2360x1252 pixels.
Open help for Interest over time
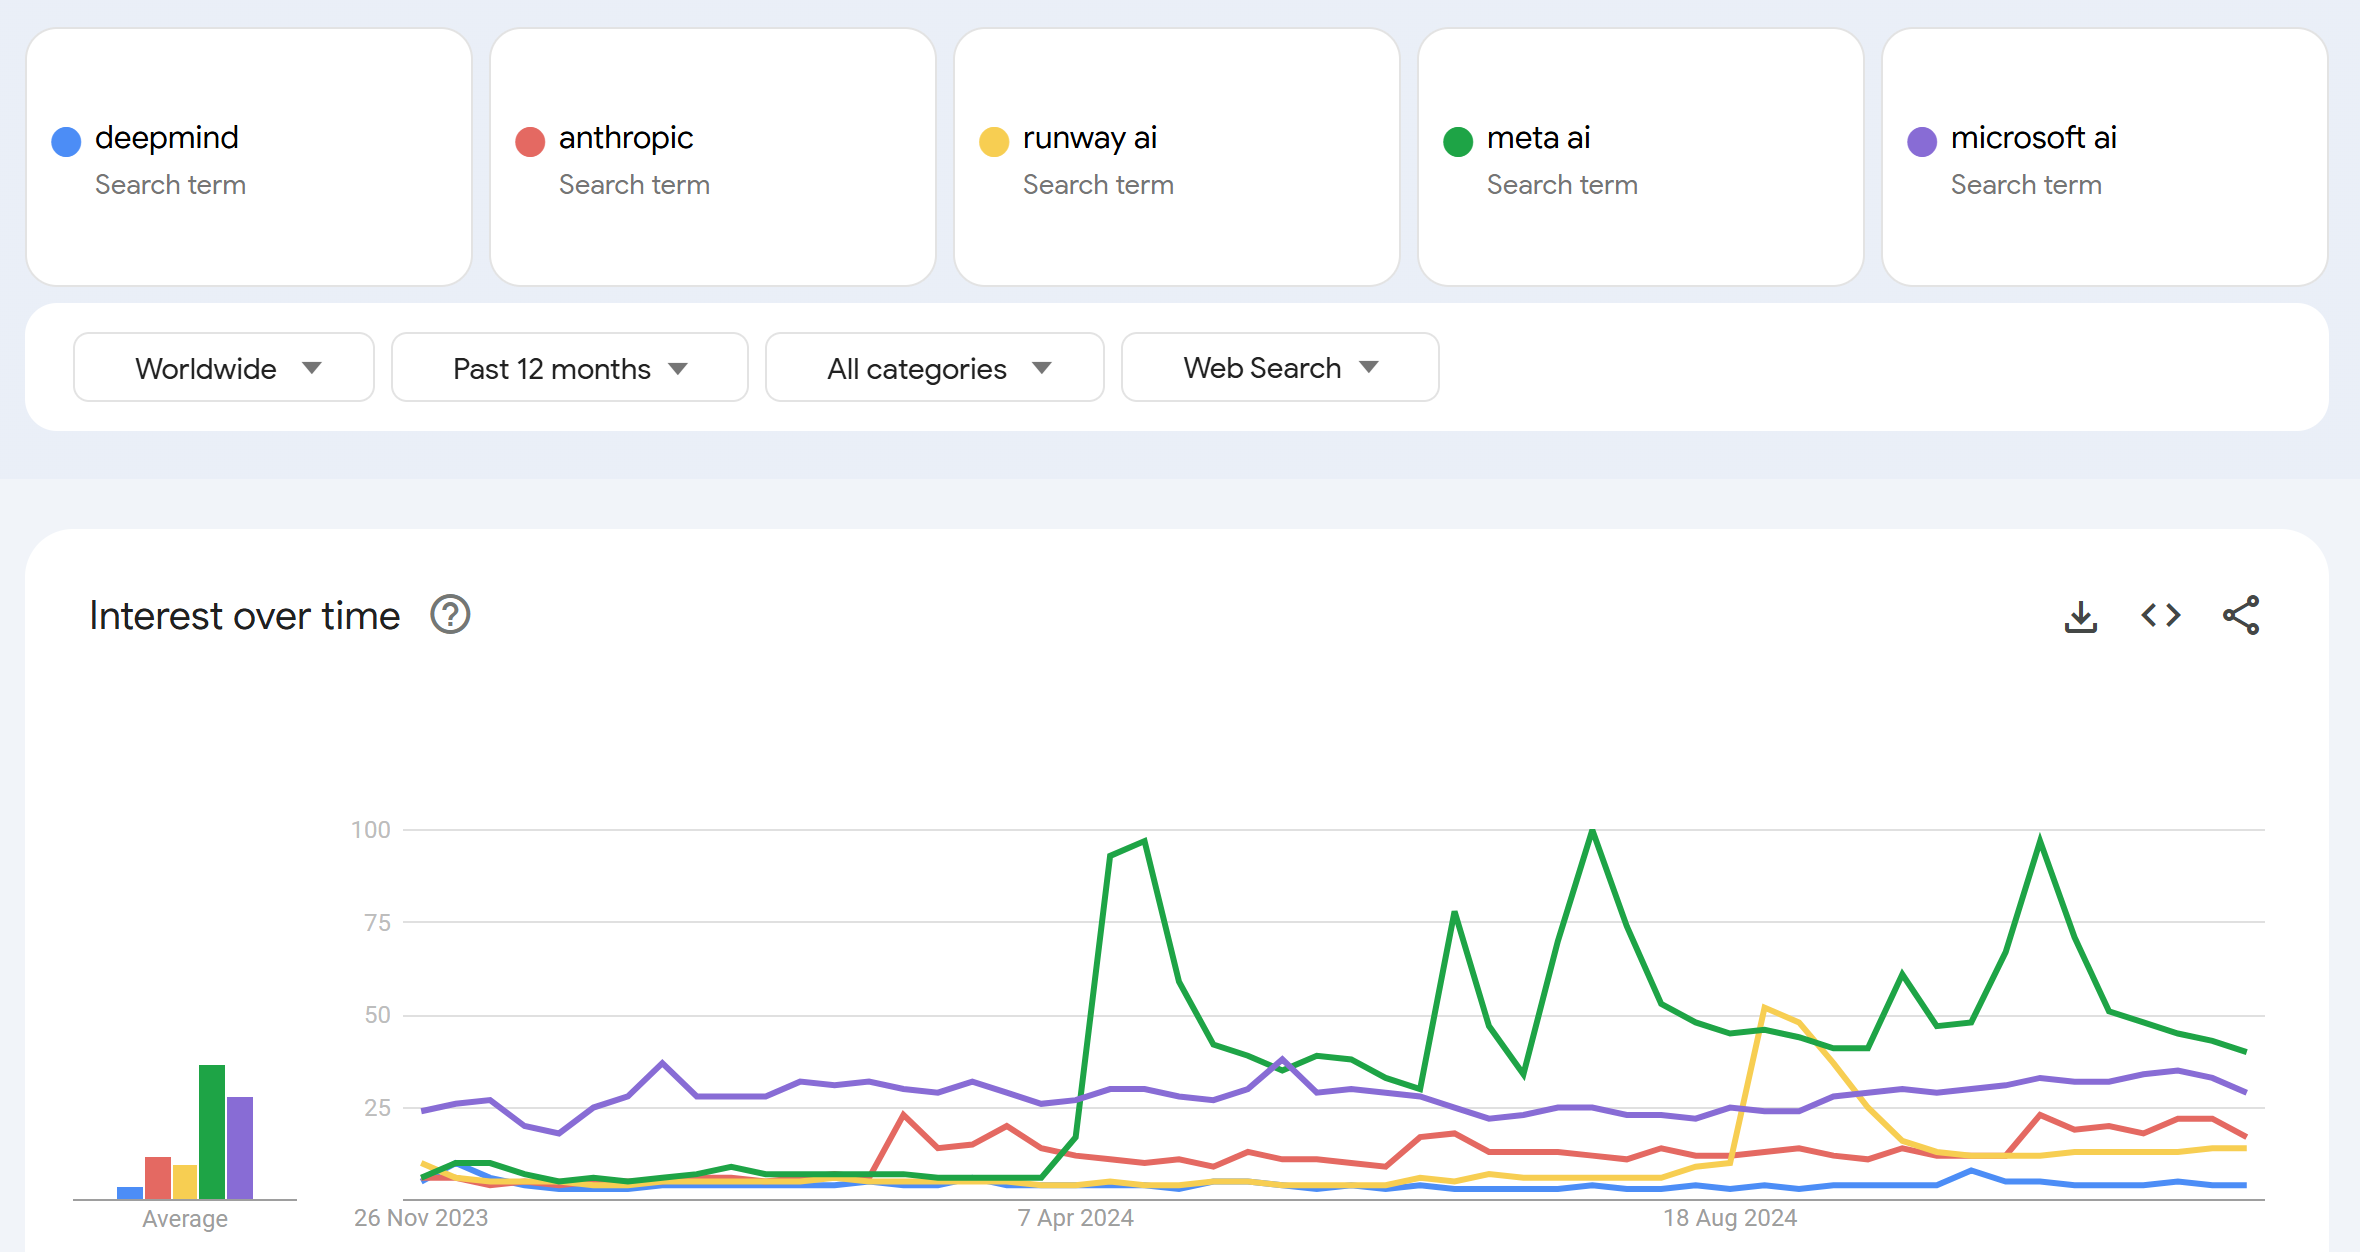pyautogui.click(x=450, y=615)
